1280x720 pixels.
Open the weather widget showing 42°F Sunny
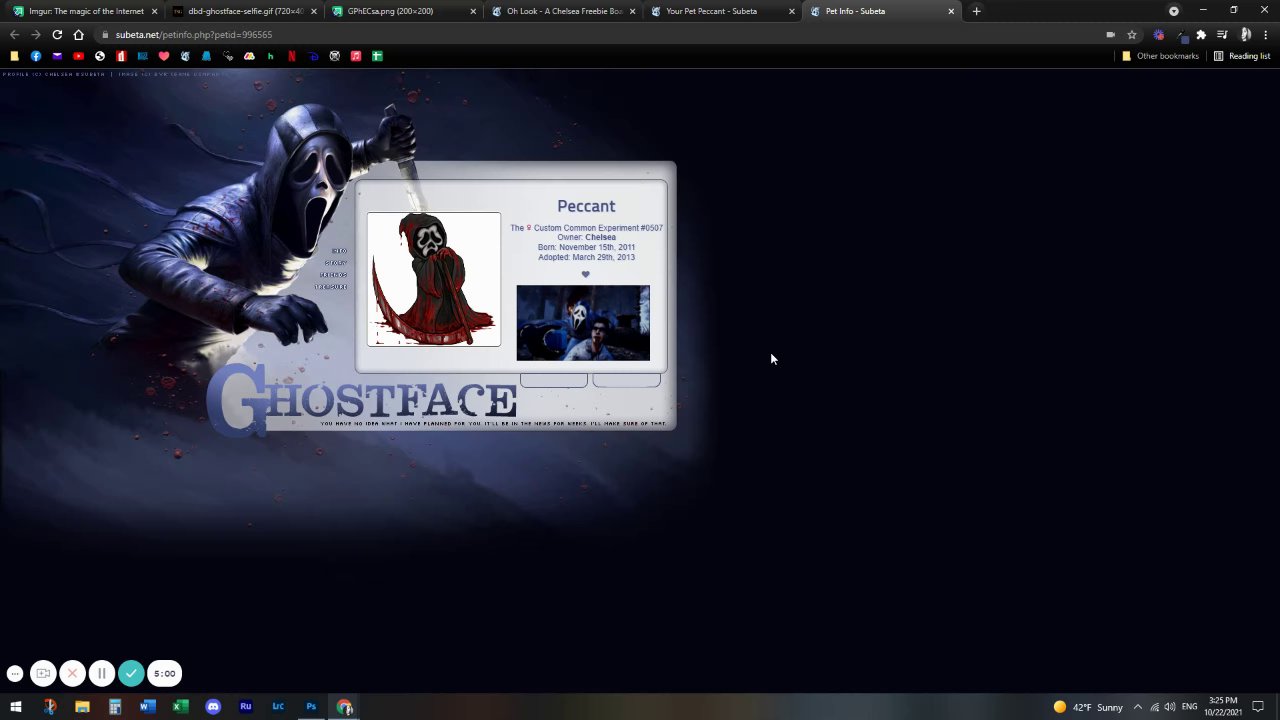pyautogui.click(x=1088, y=707)
